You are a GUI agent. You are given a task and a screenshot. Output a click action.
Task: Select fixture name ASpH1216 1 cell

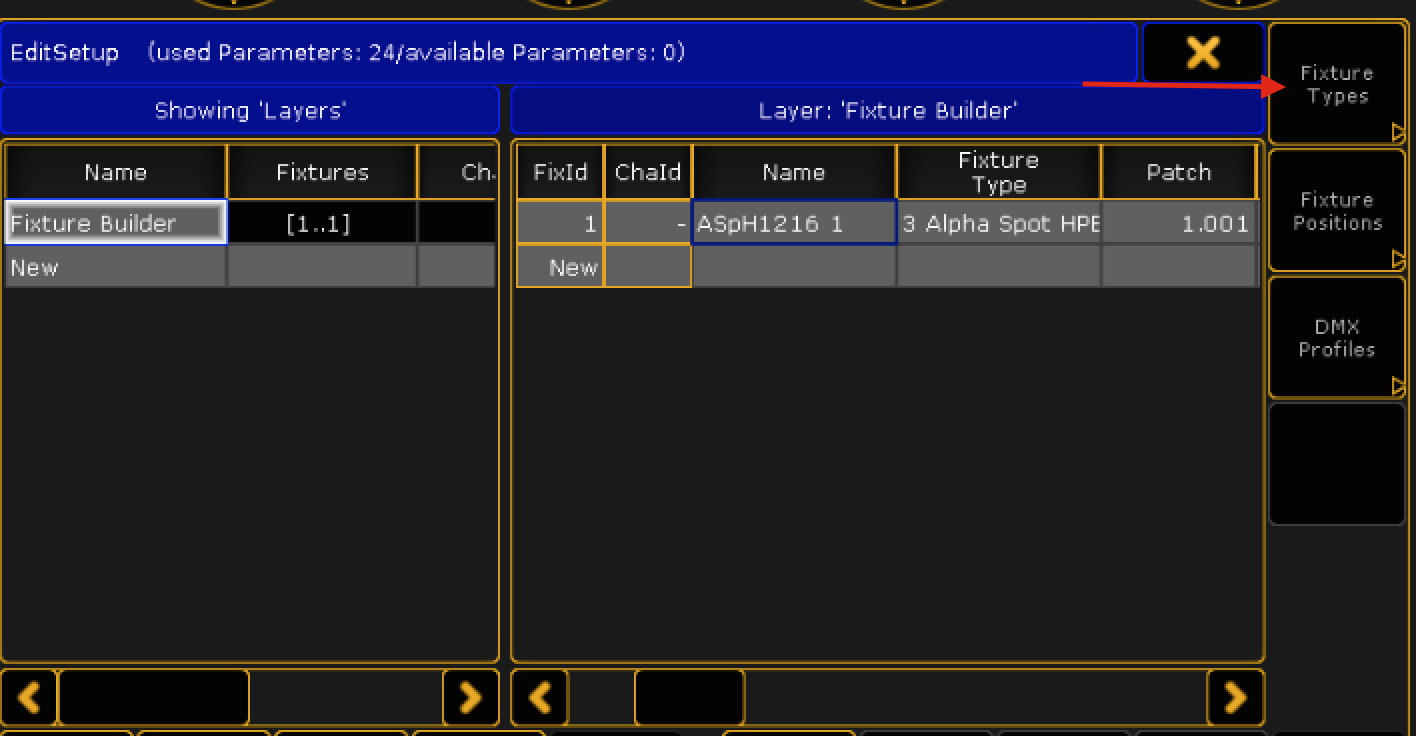(793, 223)
